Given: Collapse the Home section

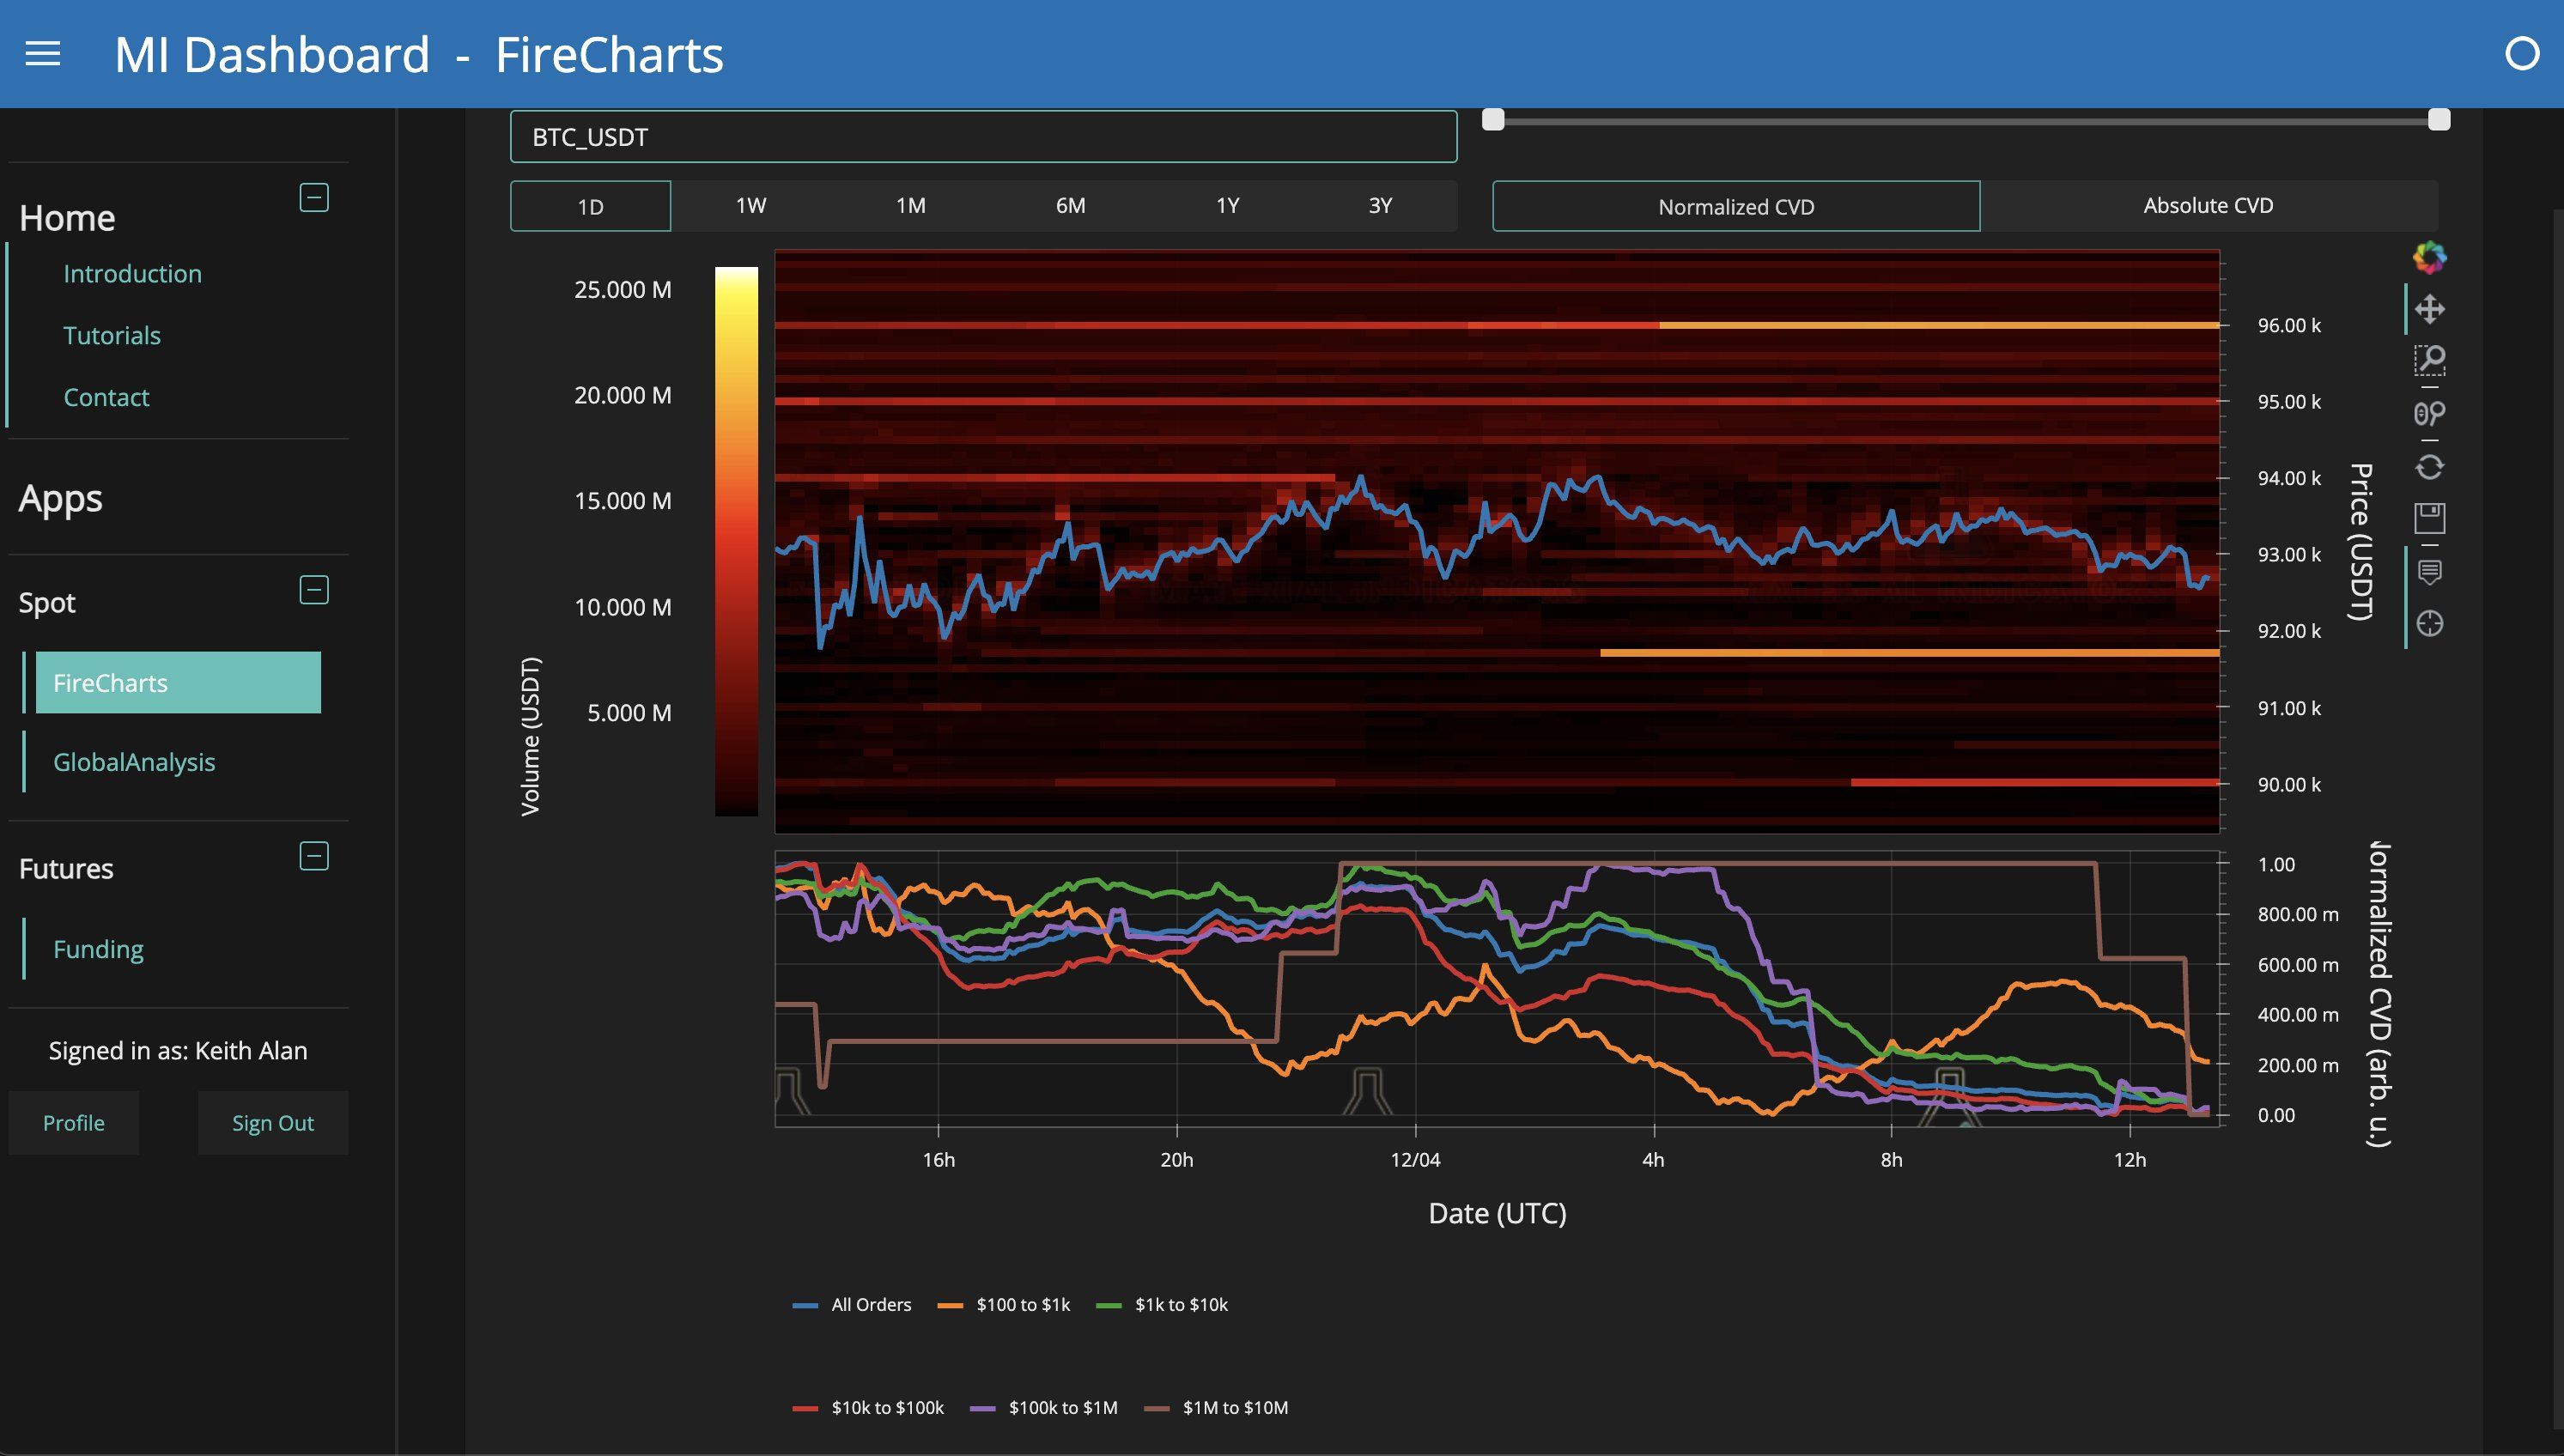Looking at the screenshot, I should click(x=313, y=198).
